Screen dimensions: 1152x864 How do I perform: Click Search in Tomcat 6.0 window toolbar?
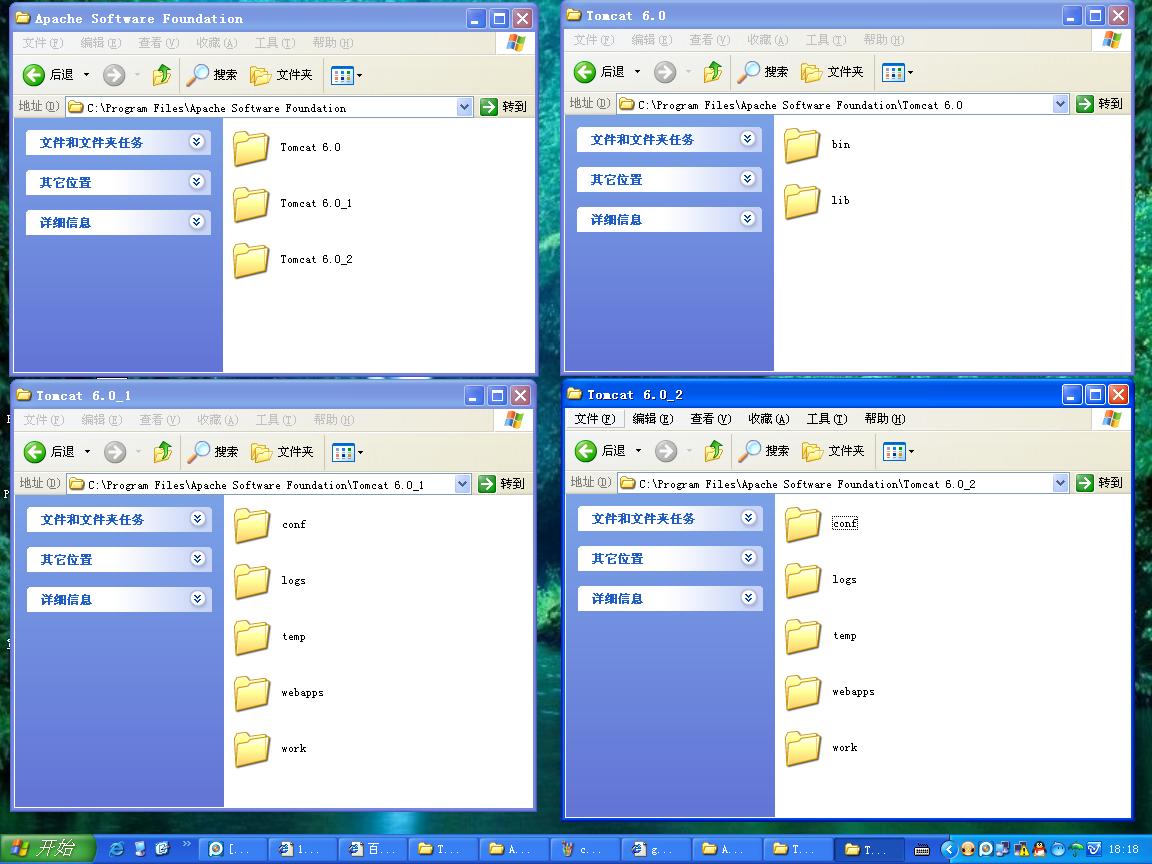point(763,71)
